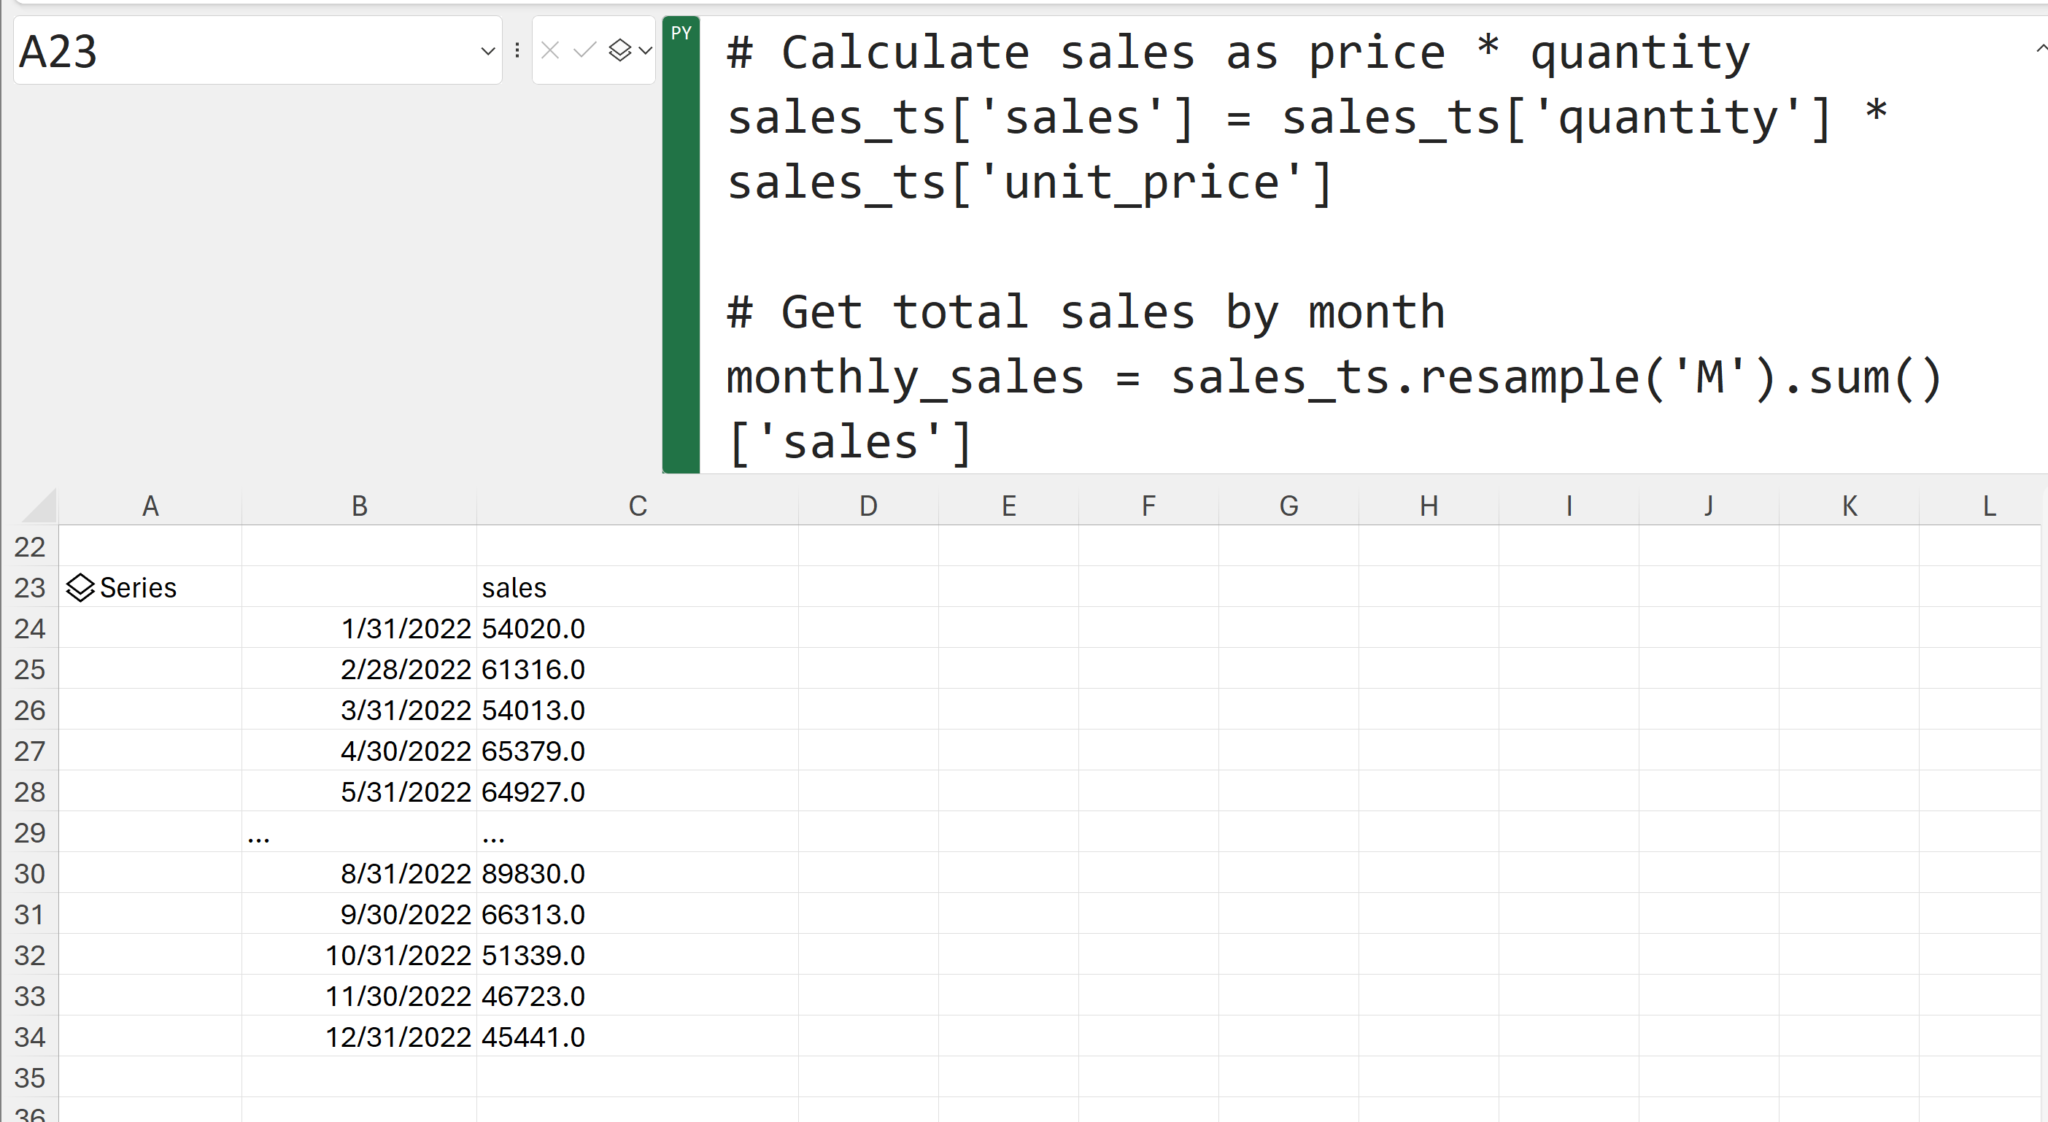Click the cancel X in formula bar
2048x1122 pixels.
tap(550, 50)
